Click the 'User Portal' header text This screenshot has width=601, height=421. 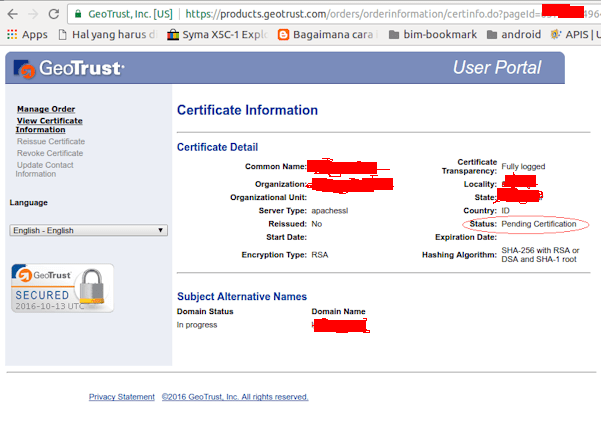tap(497, 67)
